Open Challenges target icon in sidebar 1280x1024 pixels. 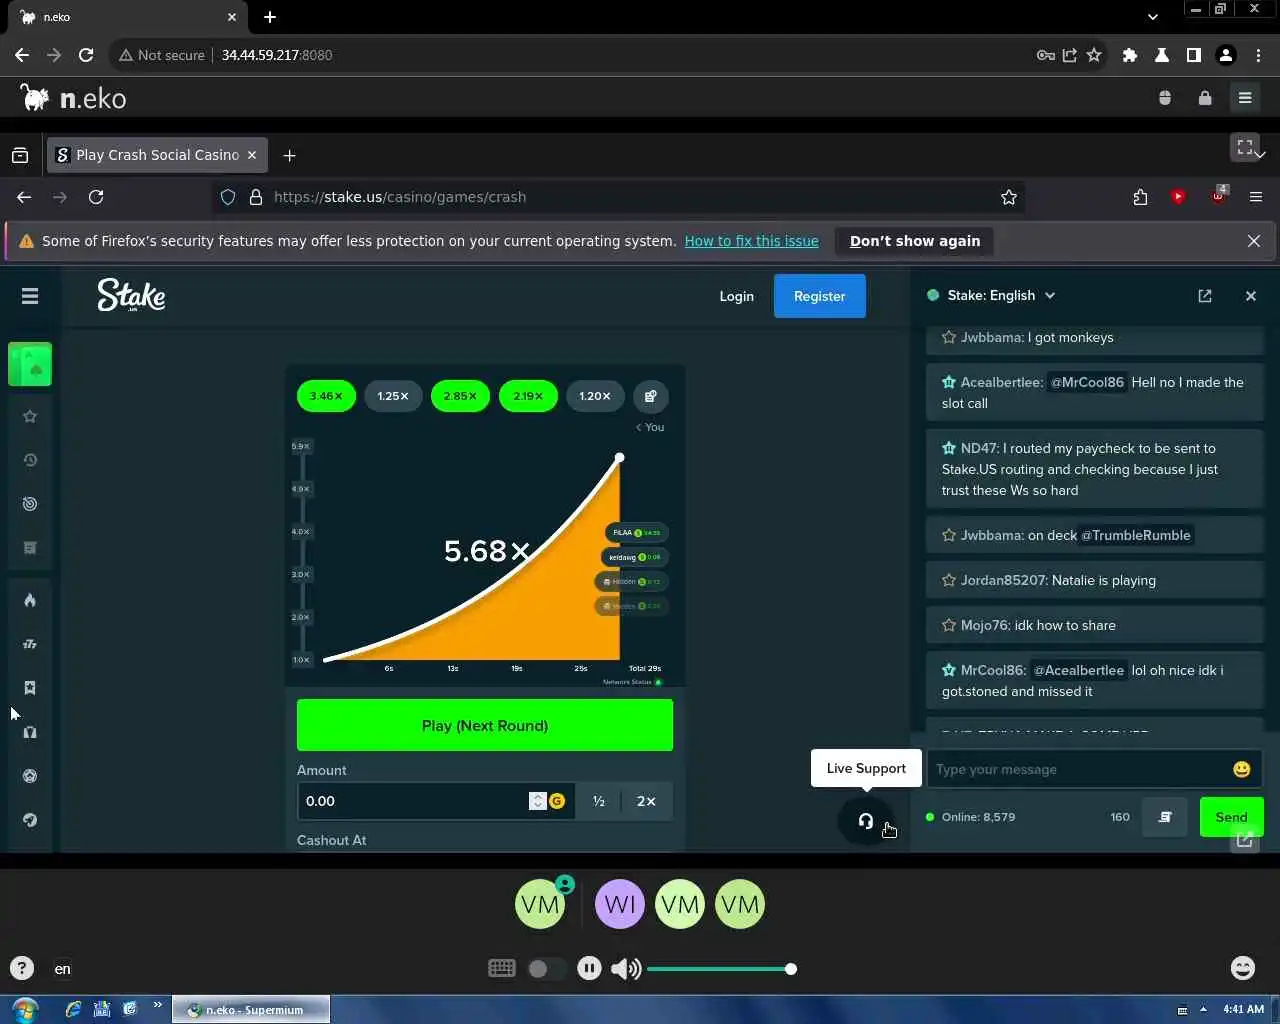pos(30,504)
